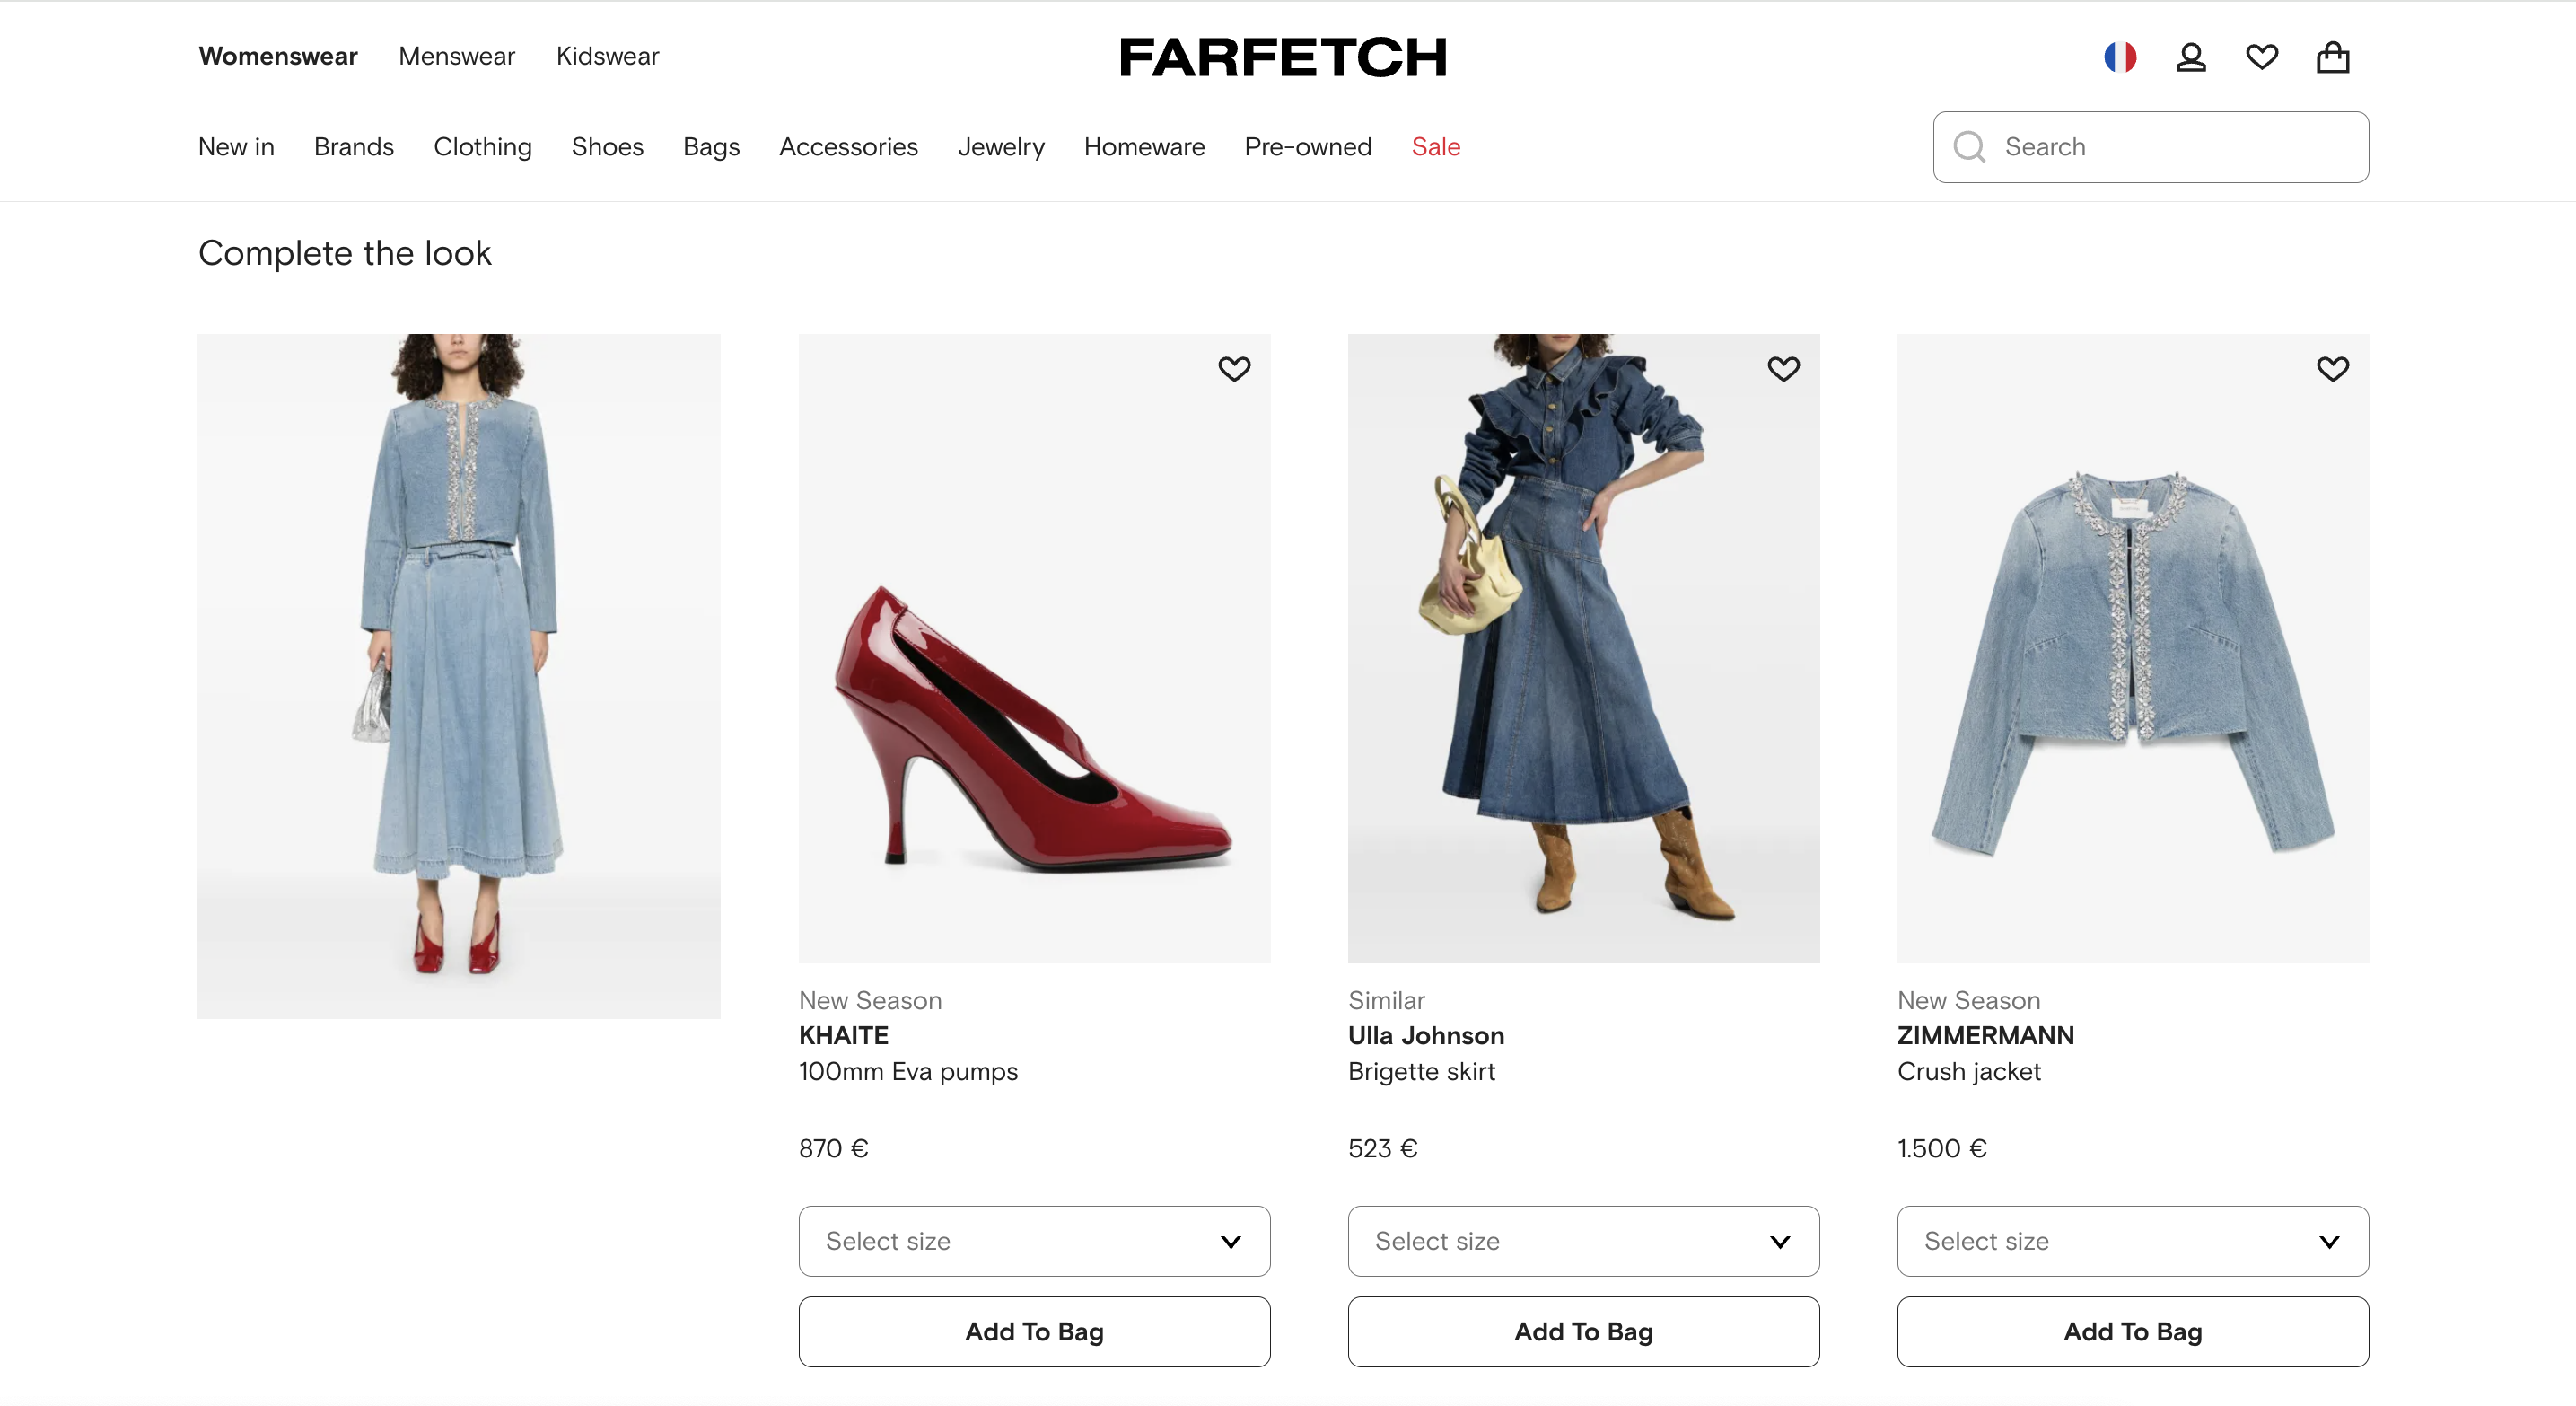2576x1406 pixels.
Task: Open the wishlist heart in header
Action: coord(2261,57)
